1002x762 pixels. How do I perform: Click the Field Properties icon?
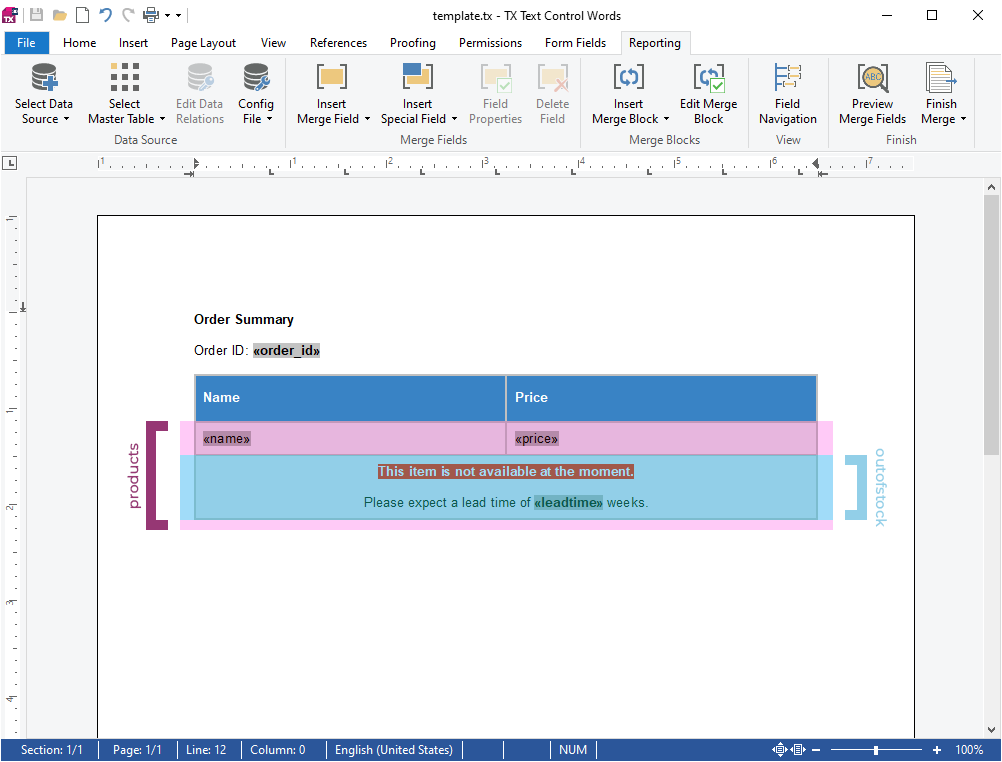(x=495, y=78)
